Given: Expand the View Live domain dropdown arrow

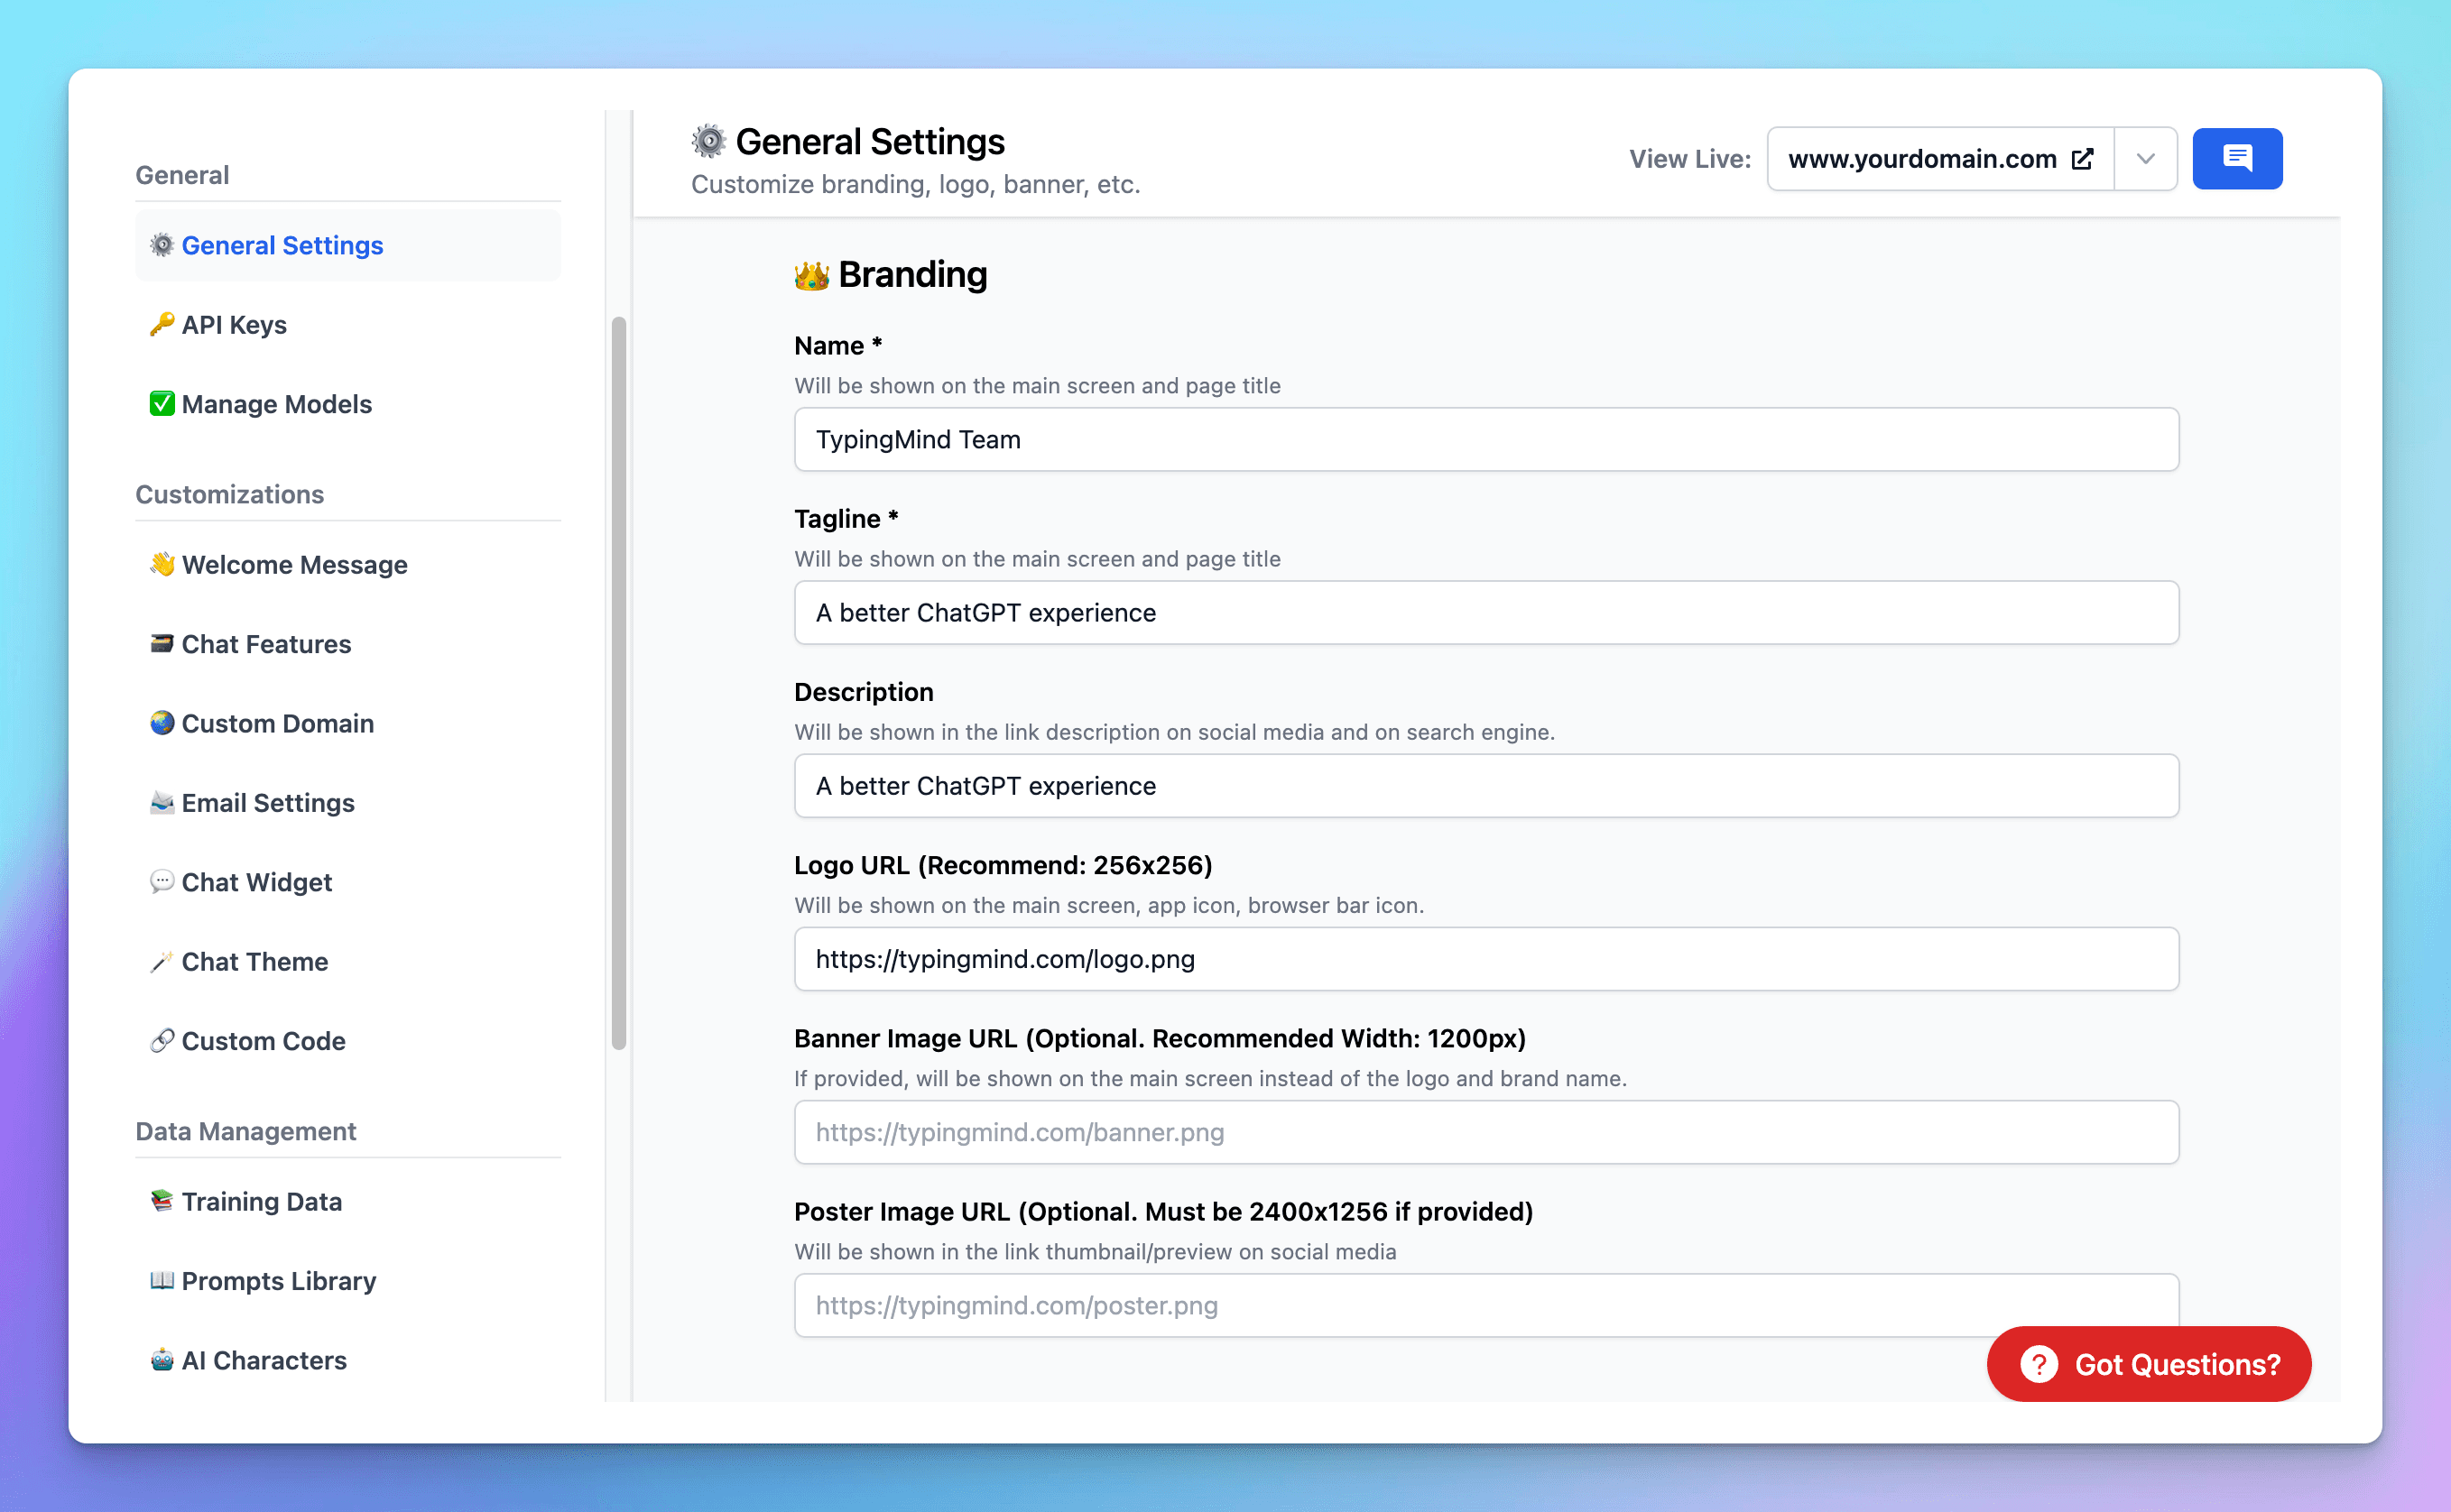Looking at the screenshot, I should 2145,159.
